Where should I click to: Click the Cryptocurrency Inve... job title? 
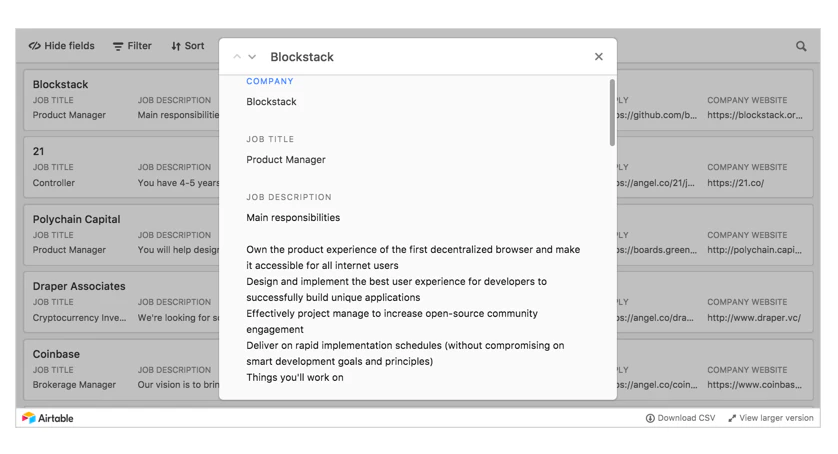coord(80,318)
